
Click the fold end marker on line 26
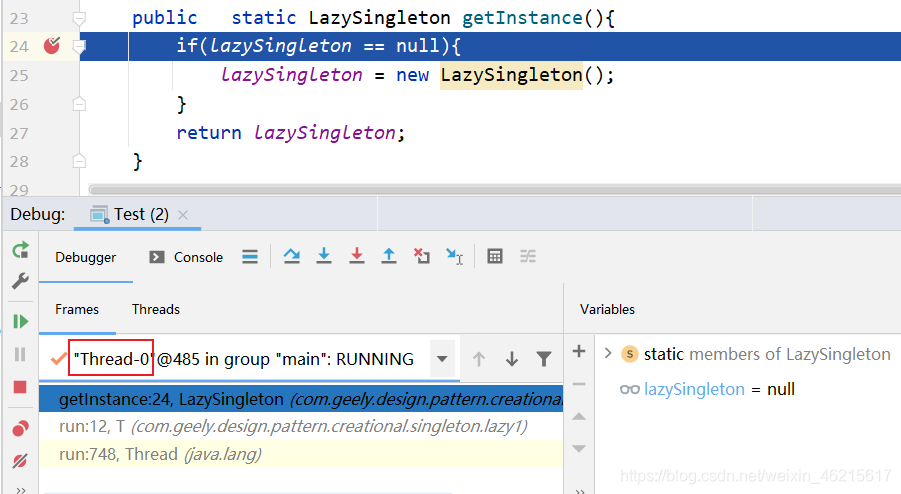tap(79, 104)
